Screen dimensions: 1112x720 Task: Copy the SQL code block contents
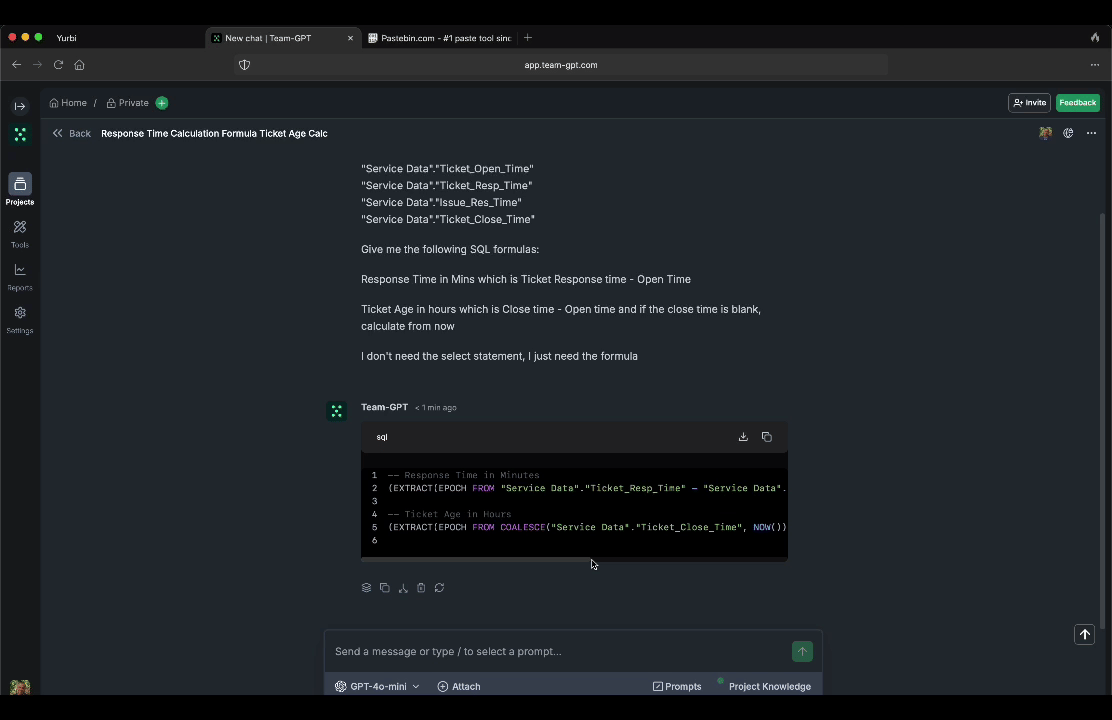(767, 437)
